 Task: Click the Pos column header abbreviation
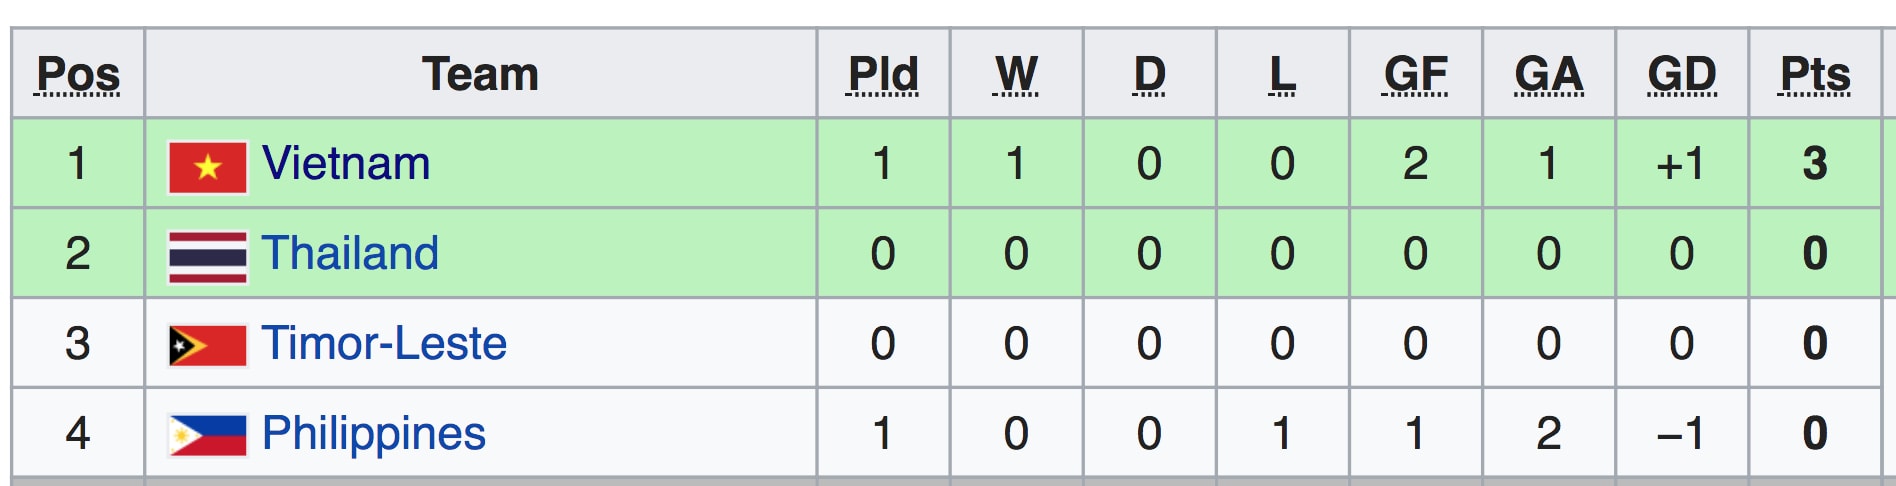[x=78, y=75]
